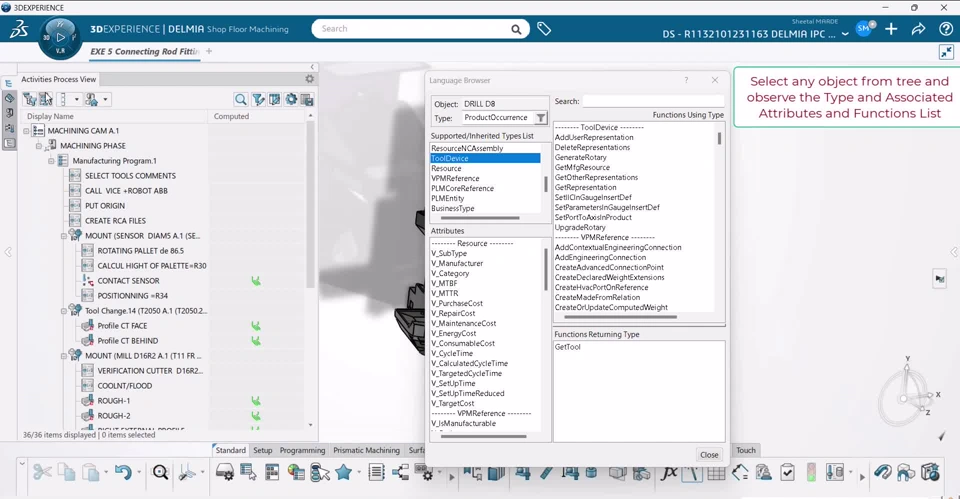Image resolution: width=960 pixels, height=499 pixels.
Task: Select CONTACT SENSOR in the activities tree
Action: point(128,281)
